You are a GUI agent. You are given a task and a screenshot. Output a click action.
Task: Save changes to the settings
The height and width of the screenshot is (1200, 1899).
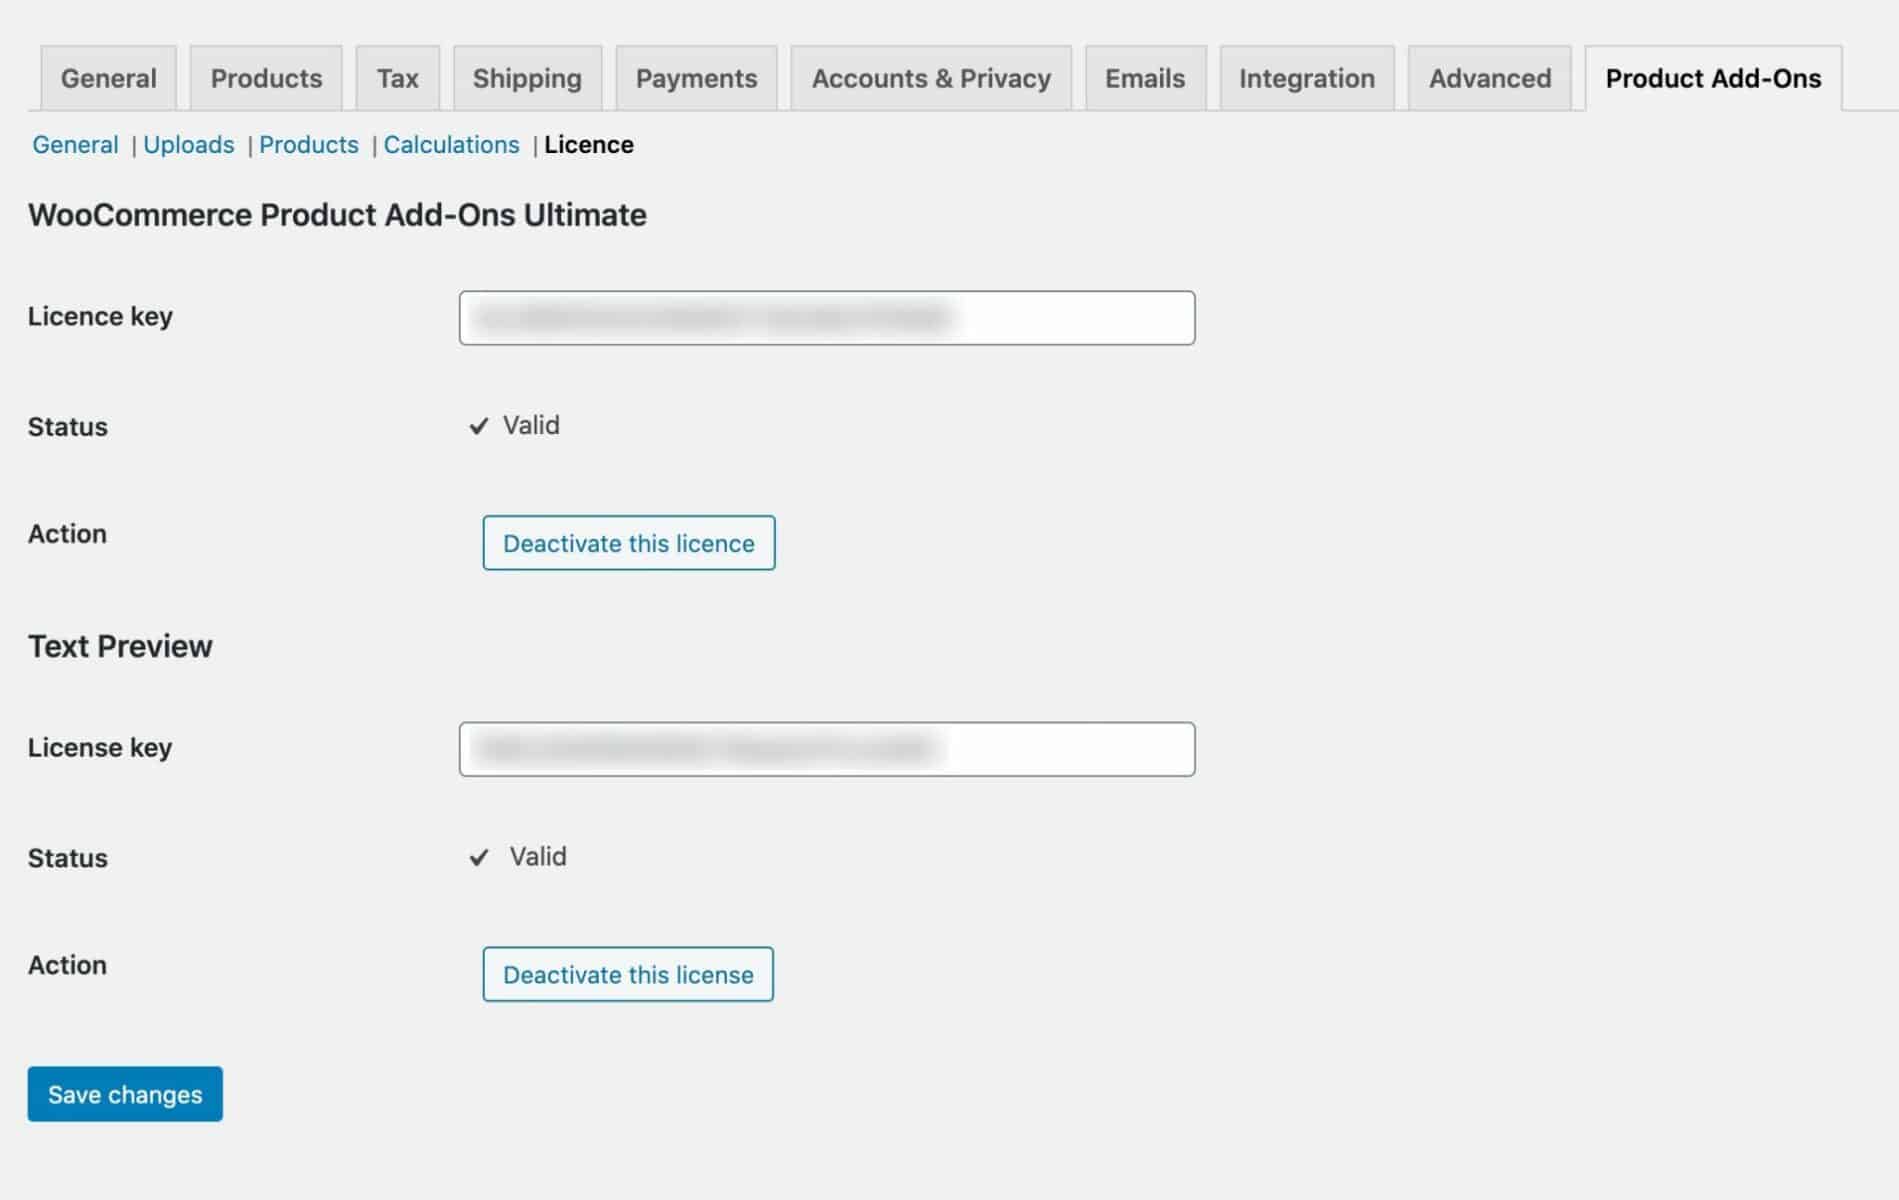click(x=125, y=1094)
